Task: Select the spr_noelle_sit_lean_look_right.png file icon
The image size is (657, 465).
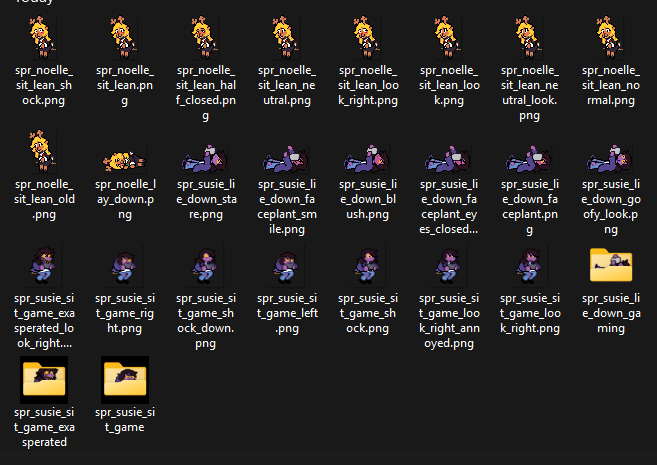Action: tap(367, 37)
